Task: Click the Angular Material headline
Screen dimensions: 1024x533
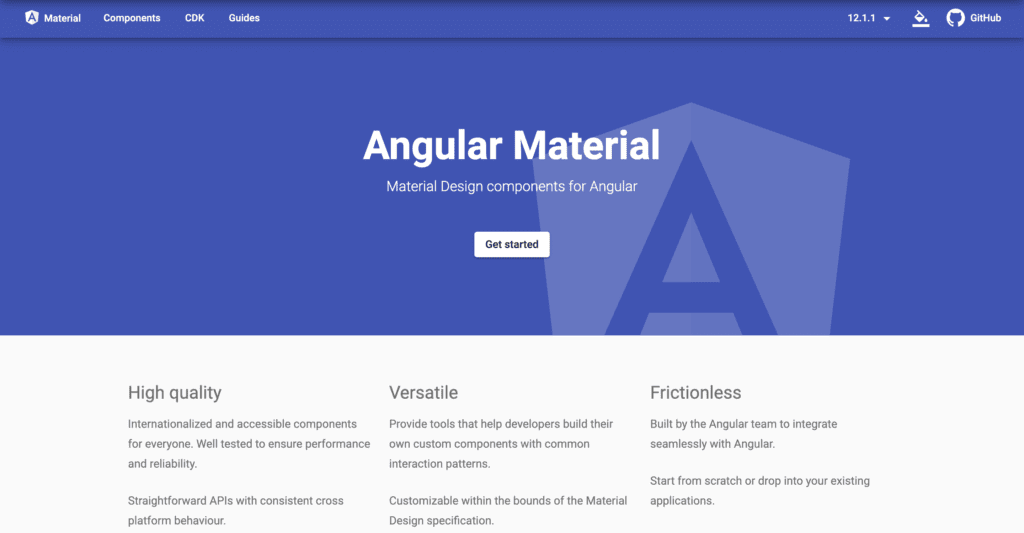Action: coord(512,145)
